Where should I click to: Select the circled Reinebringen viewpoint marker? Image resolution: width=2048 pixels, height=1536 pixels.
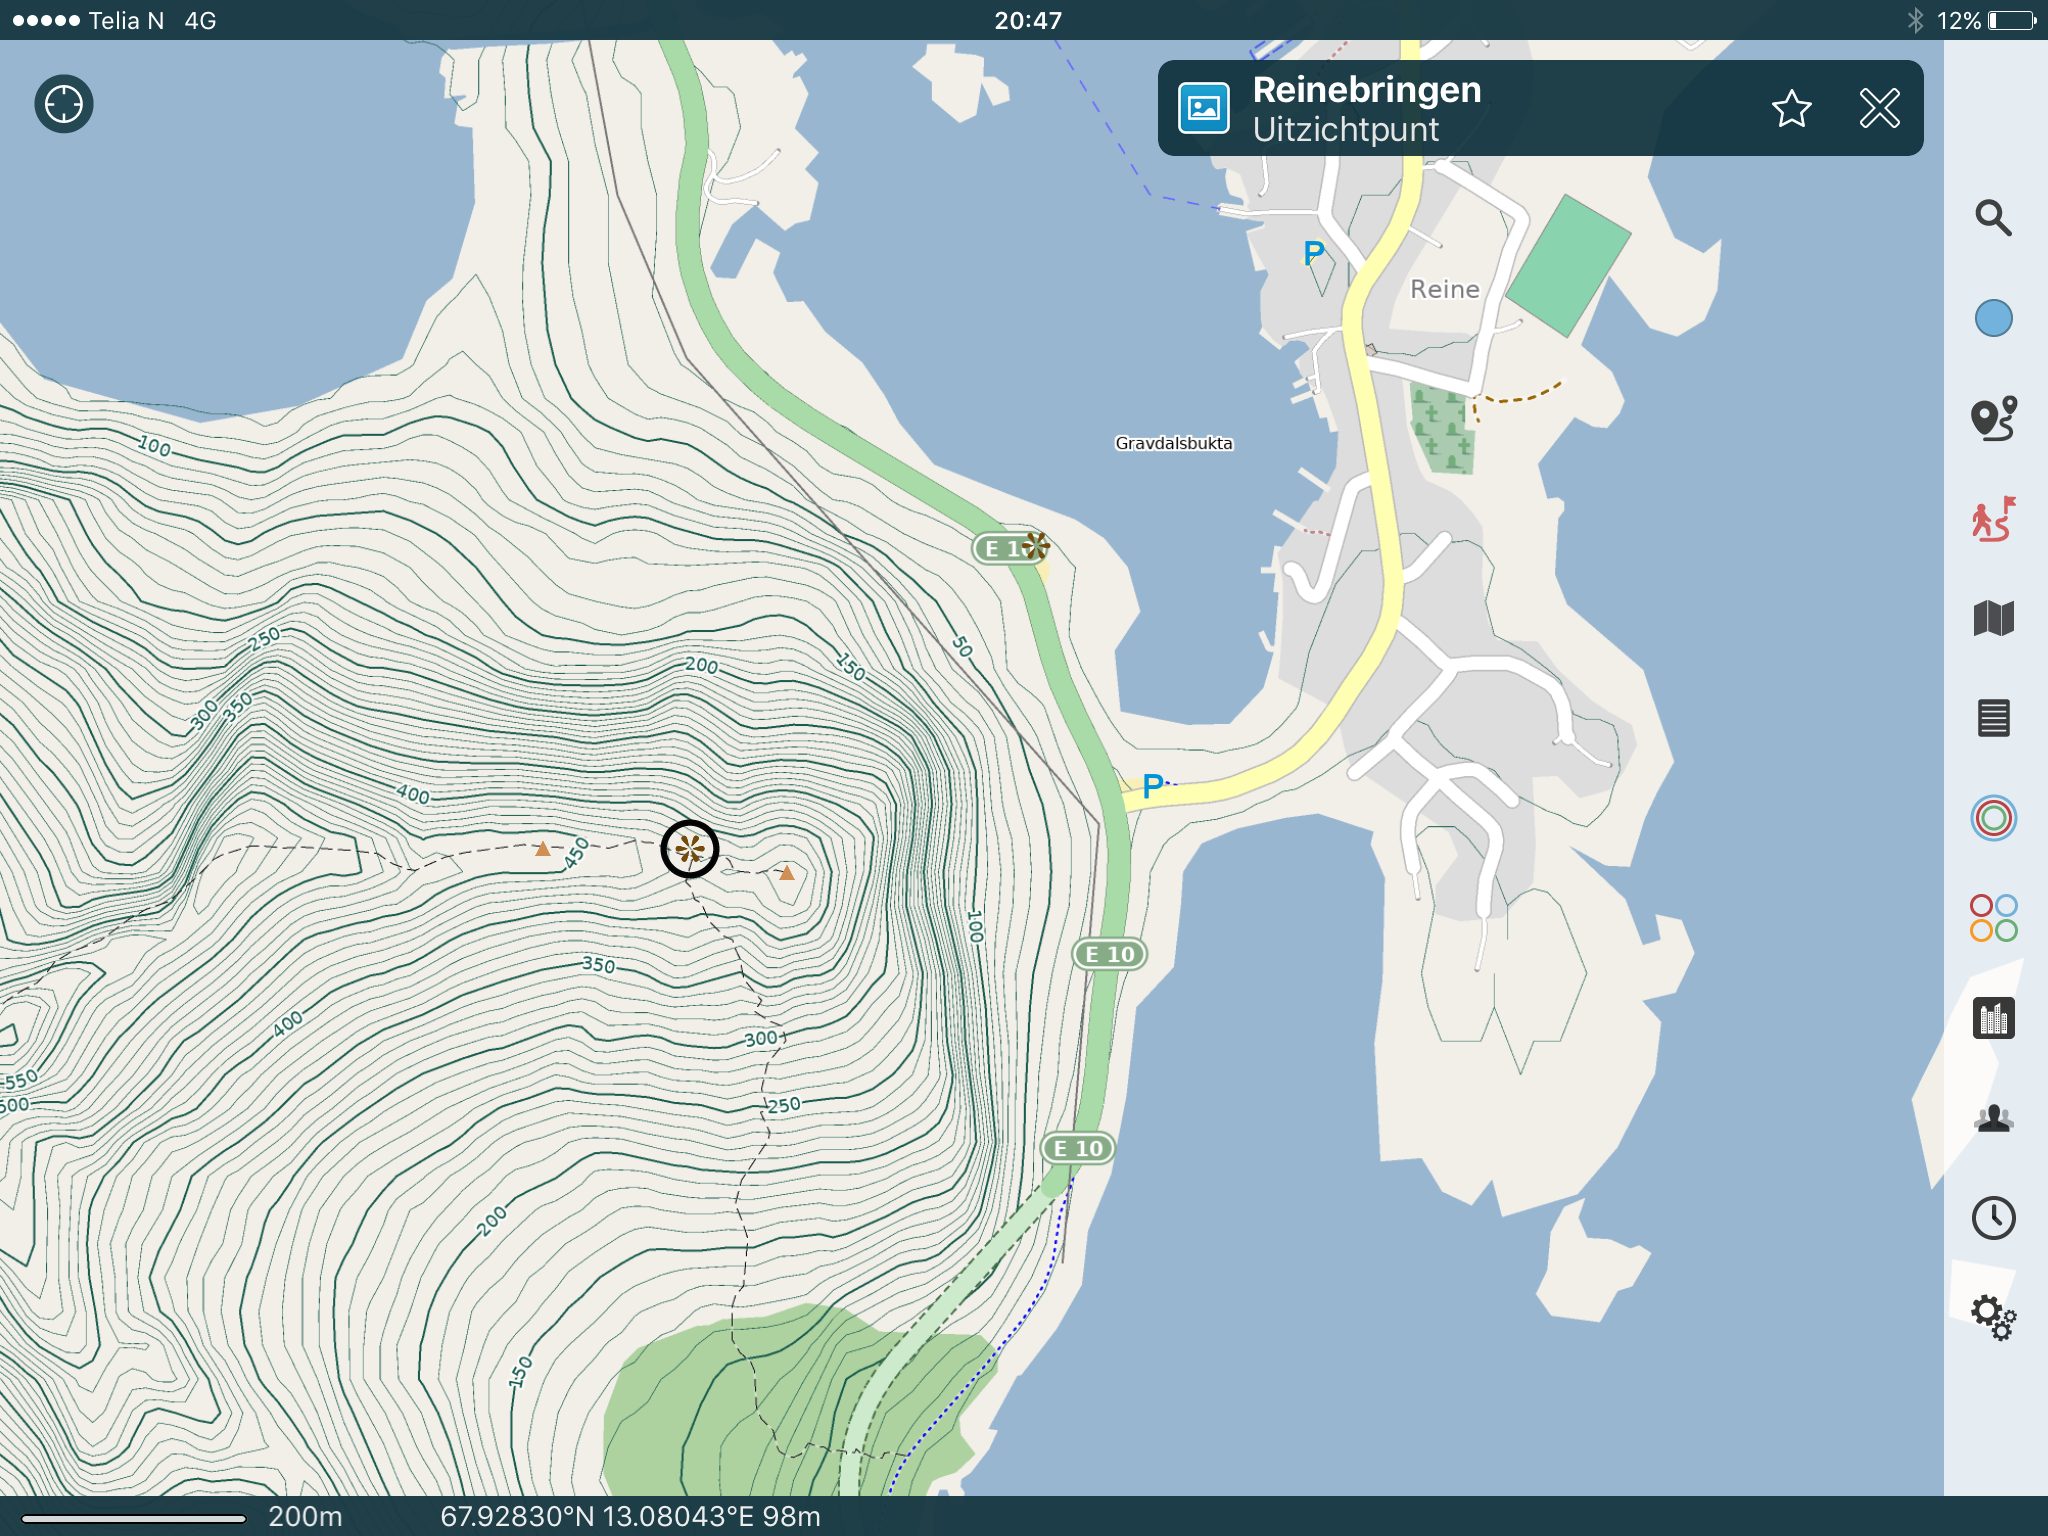click(x=690, y=849)
